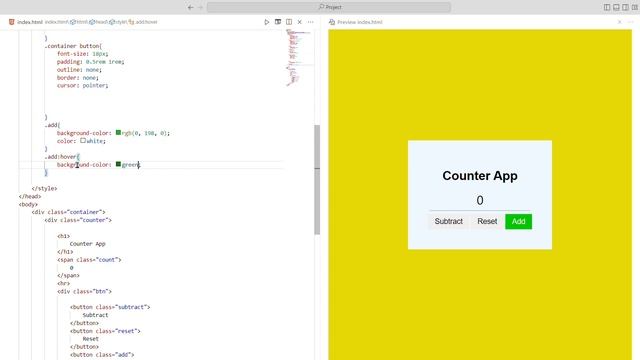Click the .add:hover selector line
The height and width of the screenshot is (360, 640).
(x=62, y=157)
